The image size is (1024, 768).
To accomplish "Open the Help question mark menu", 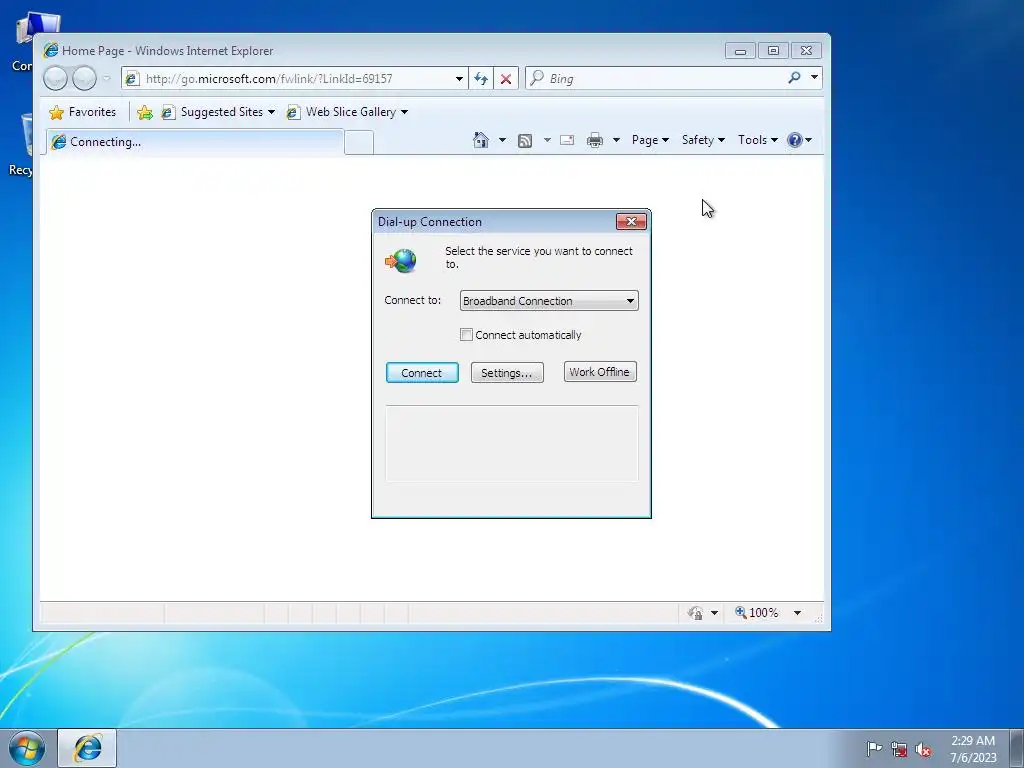I will pos(799,140).
